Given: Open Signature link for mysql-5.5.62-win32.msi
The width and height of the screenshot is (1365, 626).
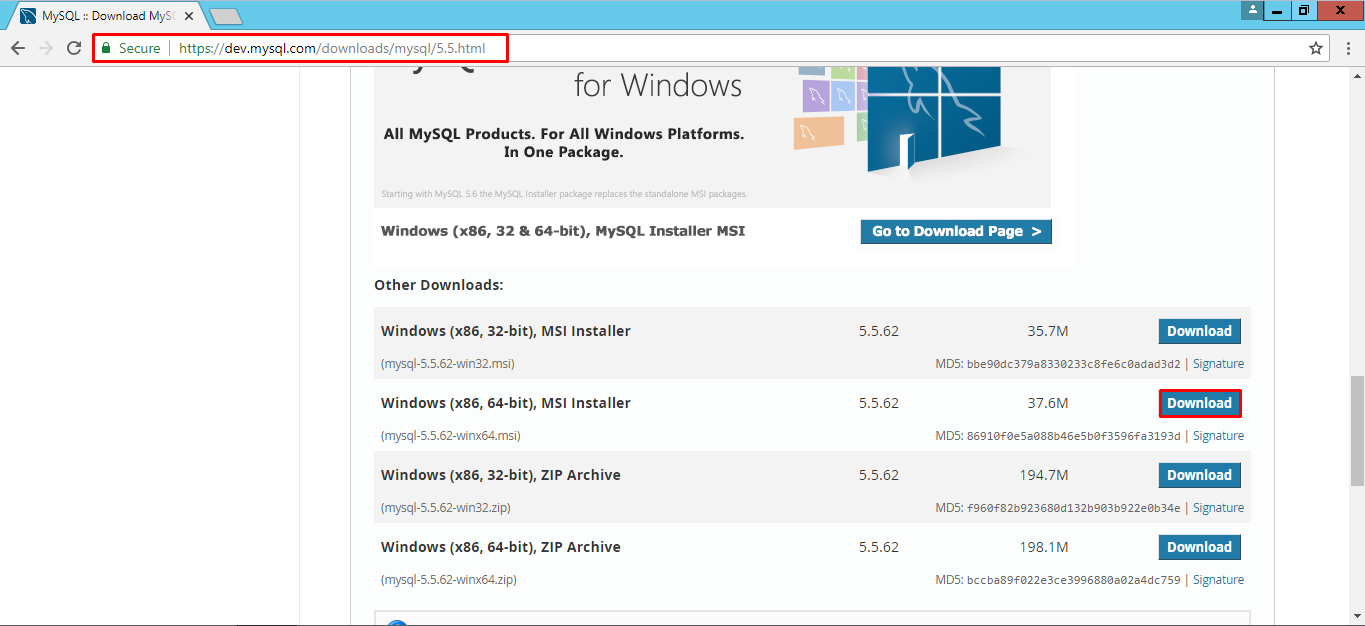Looking at the screenshot, I should [x=1218, y=364].
